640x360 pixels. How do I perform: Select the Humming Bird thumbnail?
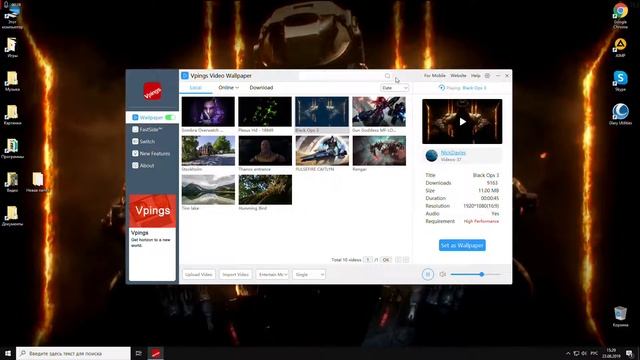coord(265,190)
